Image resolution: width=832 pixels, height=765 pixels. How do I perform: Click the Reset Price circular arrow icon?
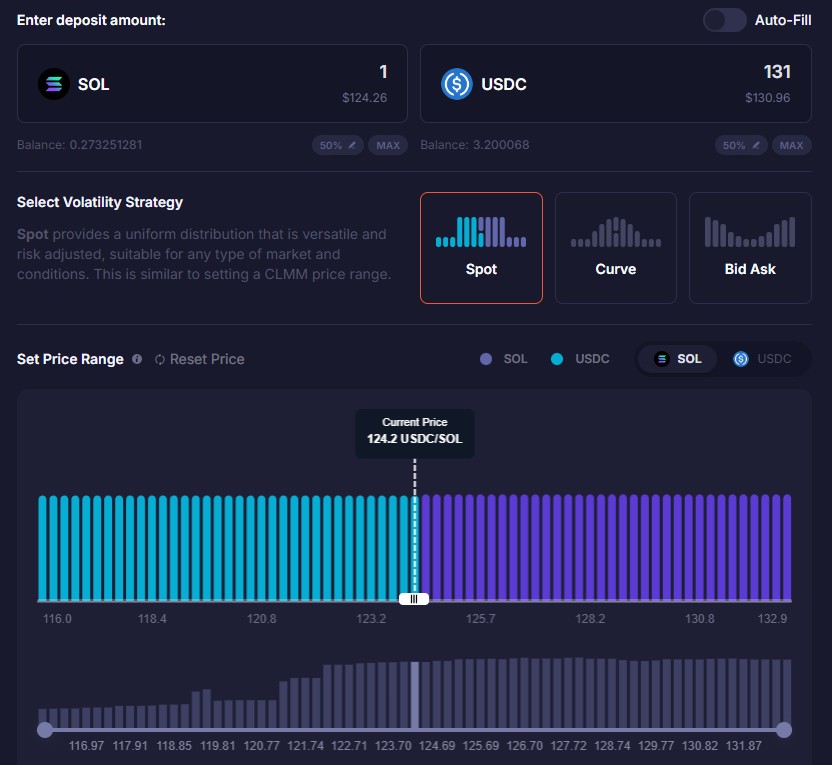[x=160, y=359]
